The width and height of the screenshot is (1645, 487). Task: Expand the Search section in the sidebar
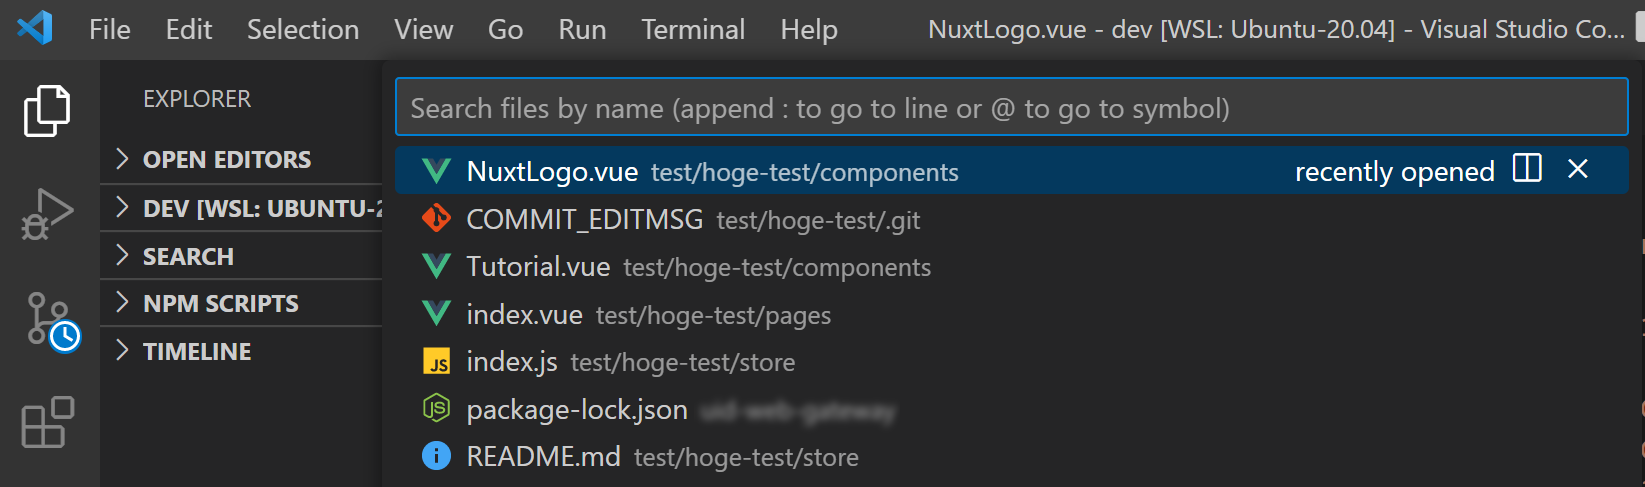pyautogui.click(x=188, y=257)
